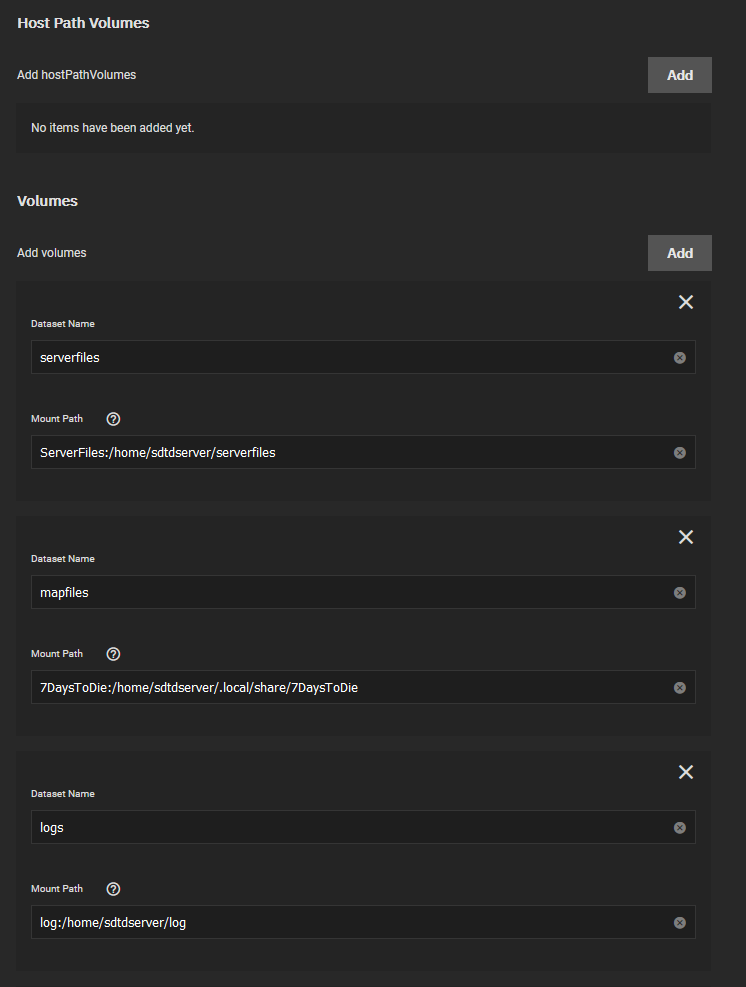The height and width of the screenshot is (987, 746).
Task: Edit the 7DaysToDie mount path input
Action: point(363,687)
